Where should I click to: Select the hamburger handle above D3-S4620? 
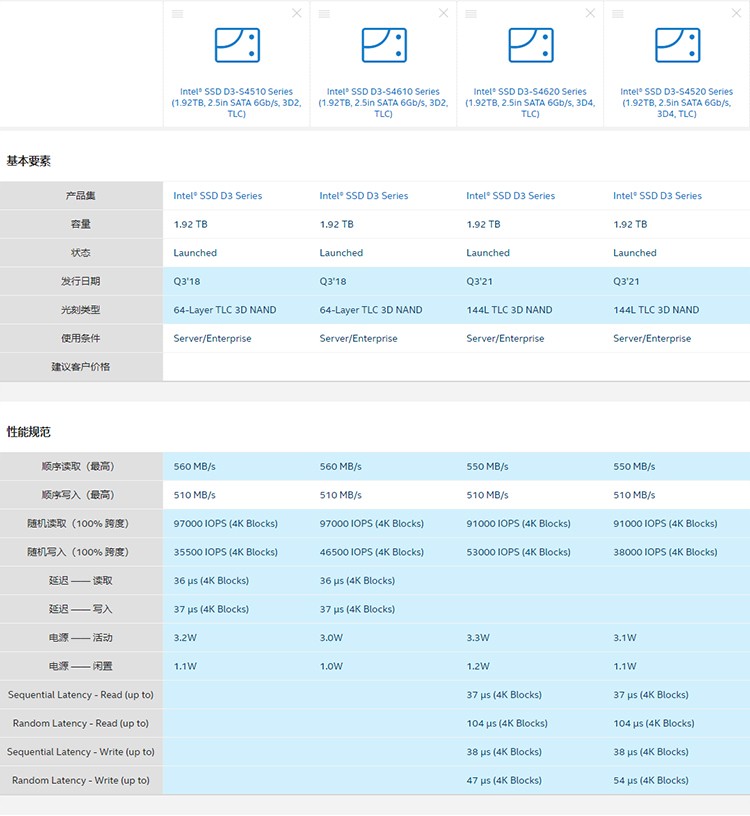(x=471, y=14)
